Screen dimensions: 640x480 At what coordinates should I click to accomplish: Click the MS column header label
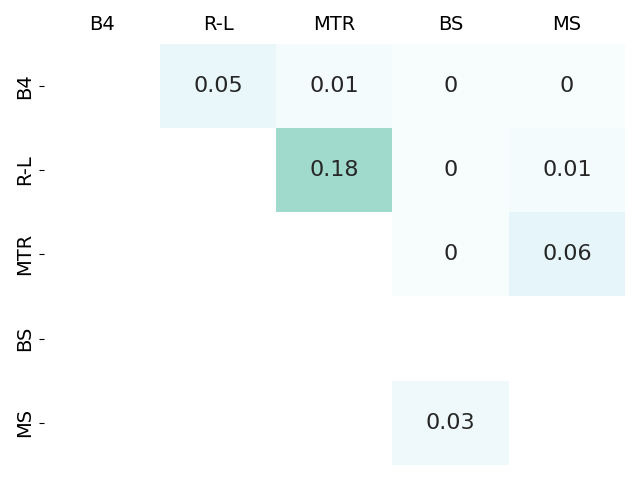[x=567, y=24]
